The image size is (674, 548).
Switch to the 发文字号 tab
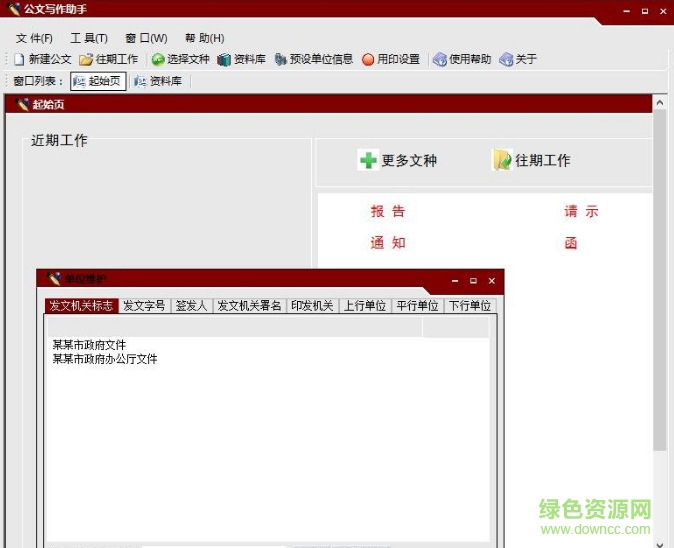(x=144, y=306)
